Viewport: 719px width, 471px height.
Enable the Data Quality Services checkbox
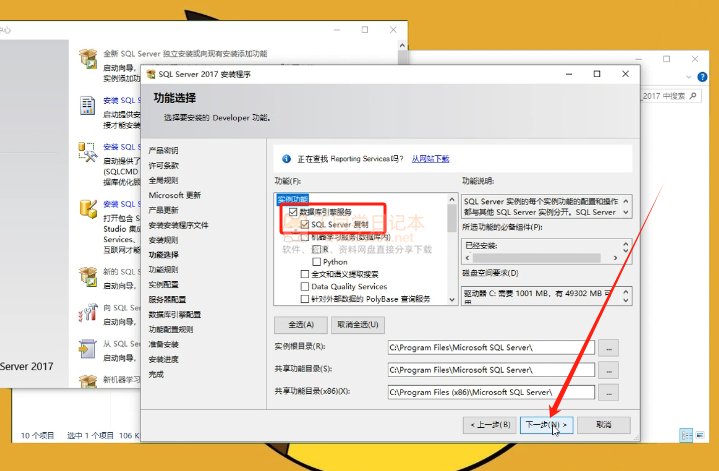(x=304, y=286)
